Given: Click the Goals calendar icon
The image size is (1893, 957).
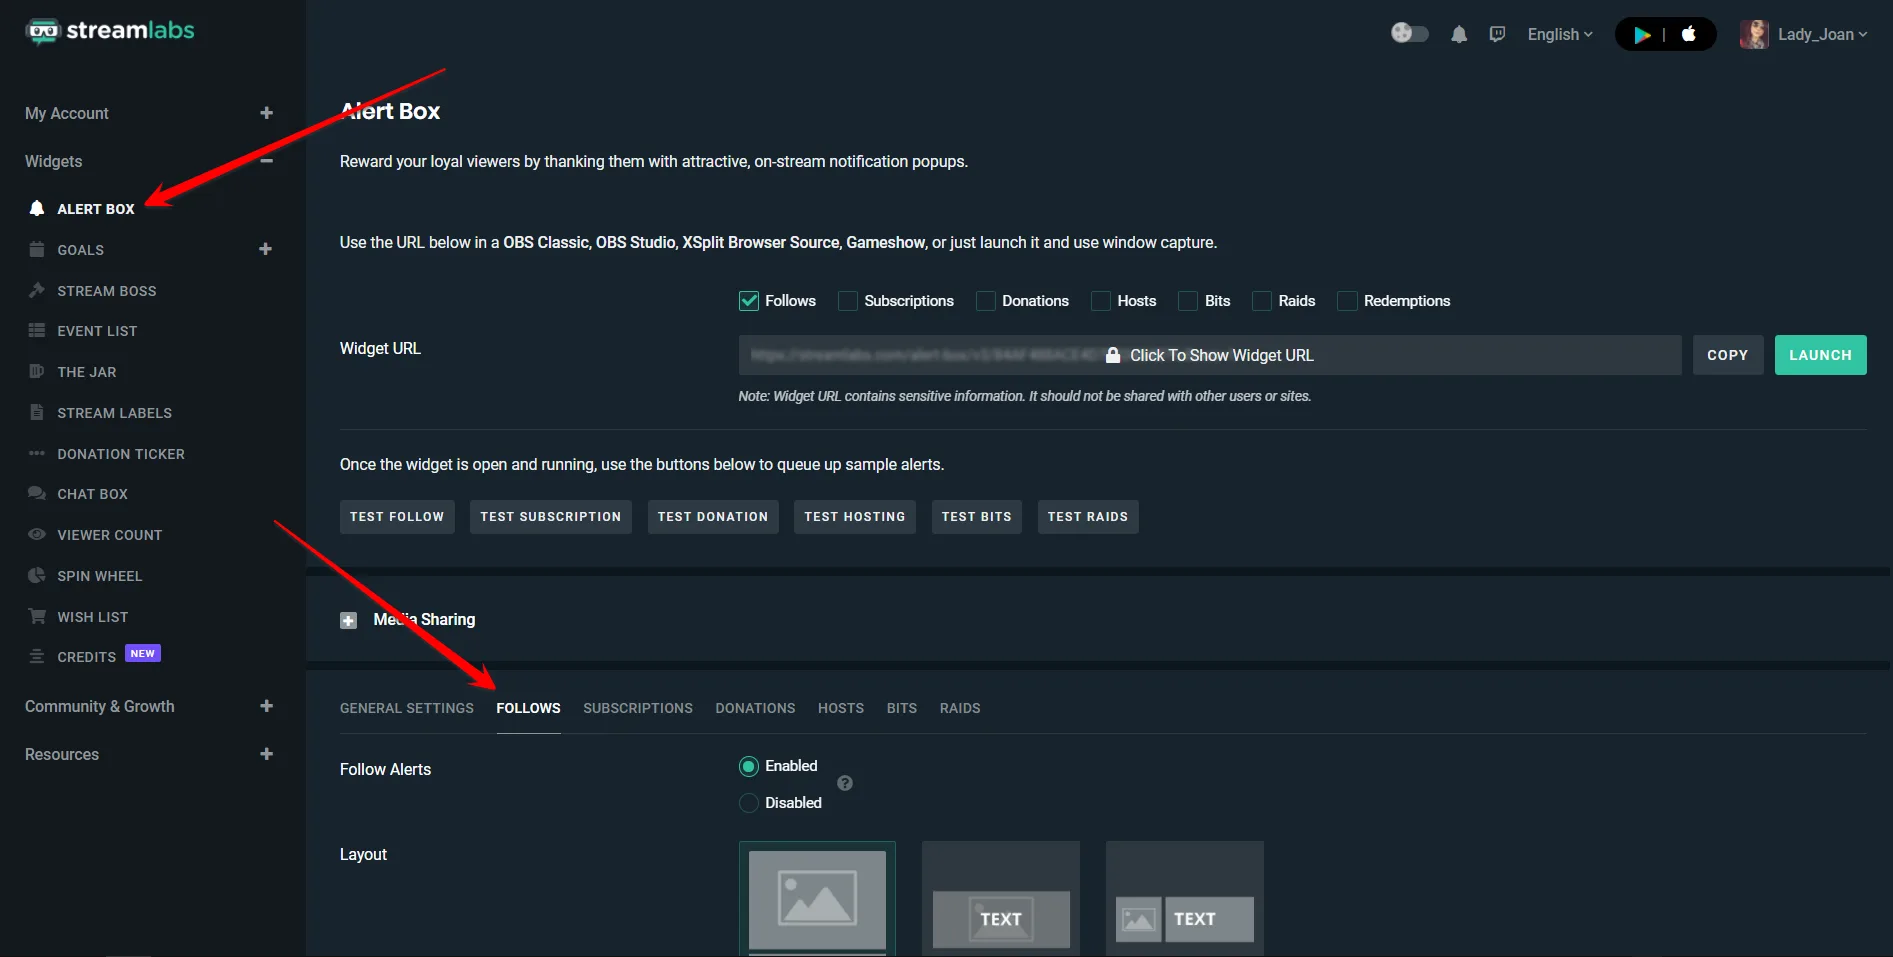Looking at the screenshot, I should [37, 249].
